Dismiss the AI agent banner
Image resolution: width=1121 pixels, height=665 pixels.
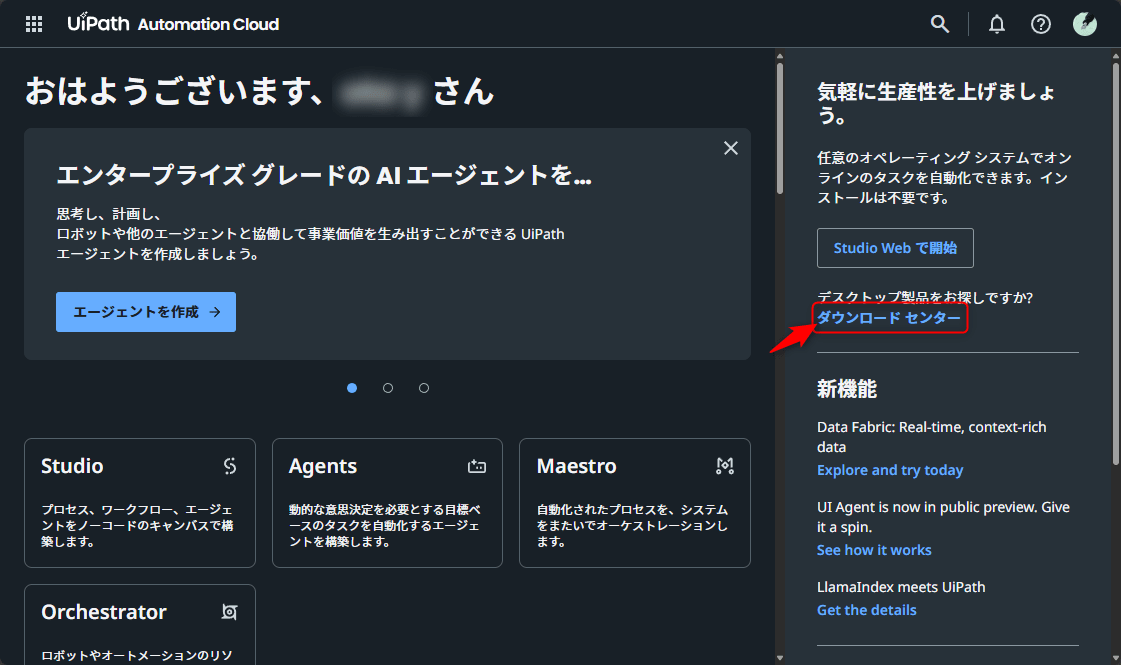(730, 147)
